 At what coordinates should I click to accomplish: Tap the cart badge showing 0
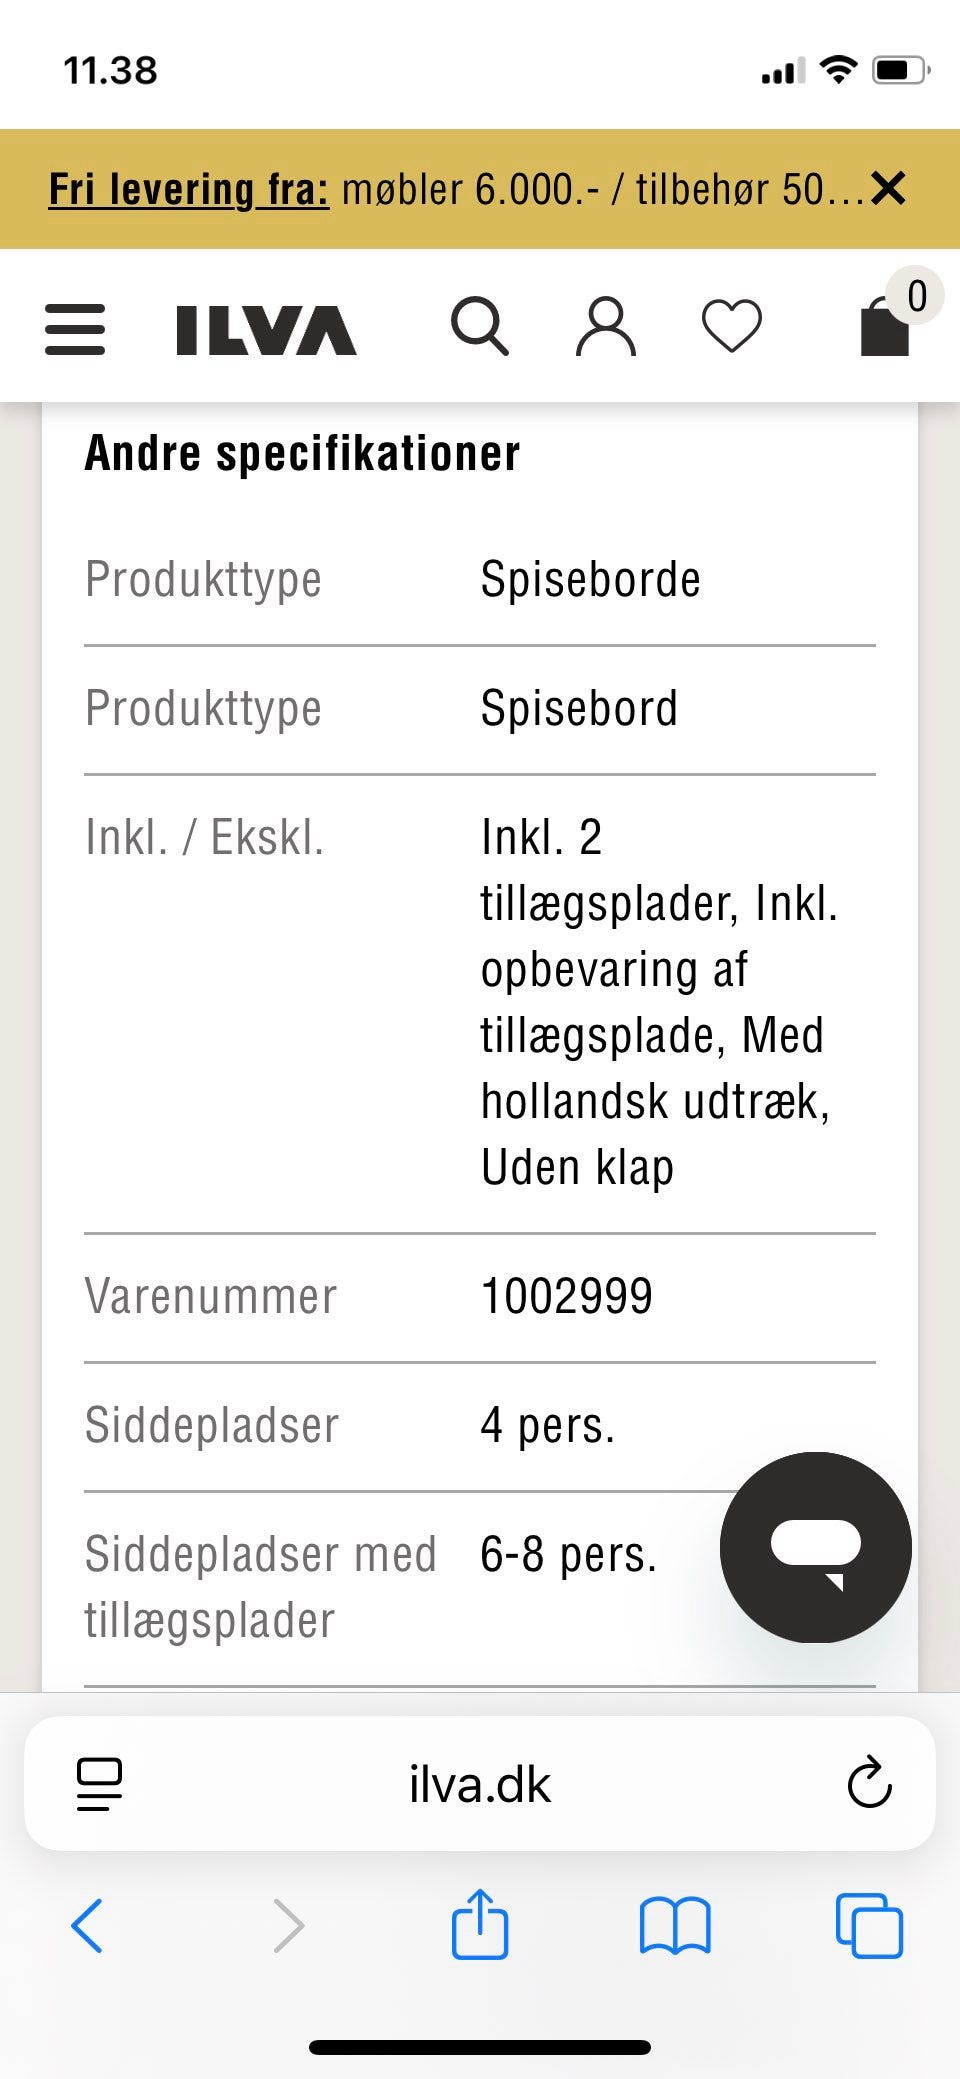pyautogui.click(x=916, y=295)
